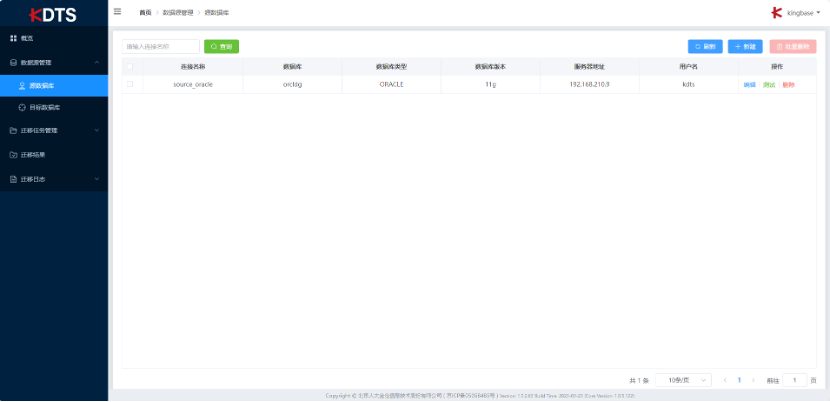Click the ORACLE type cell
This screenshot has width=830, height=402.
point(391,84)
